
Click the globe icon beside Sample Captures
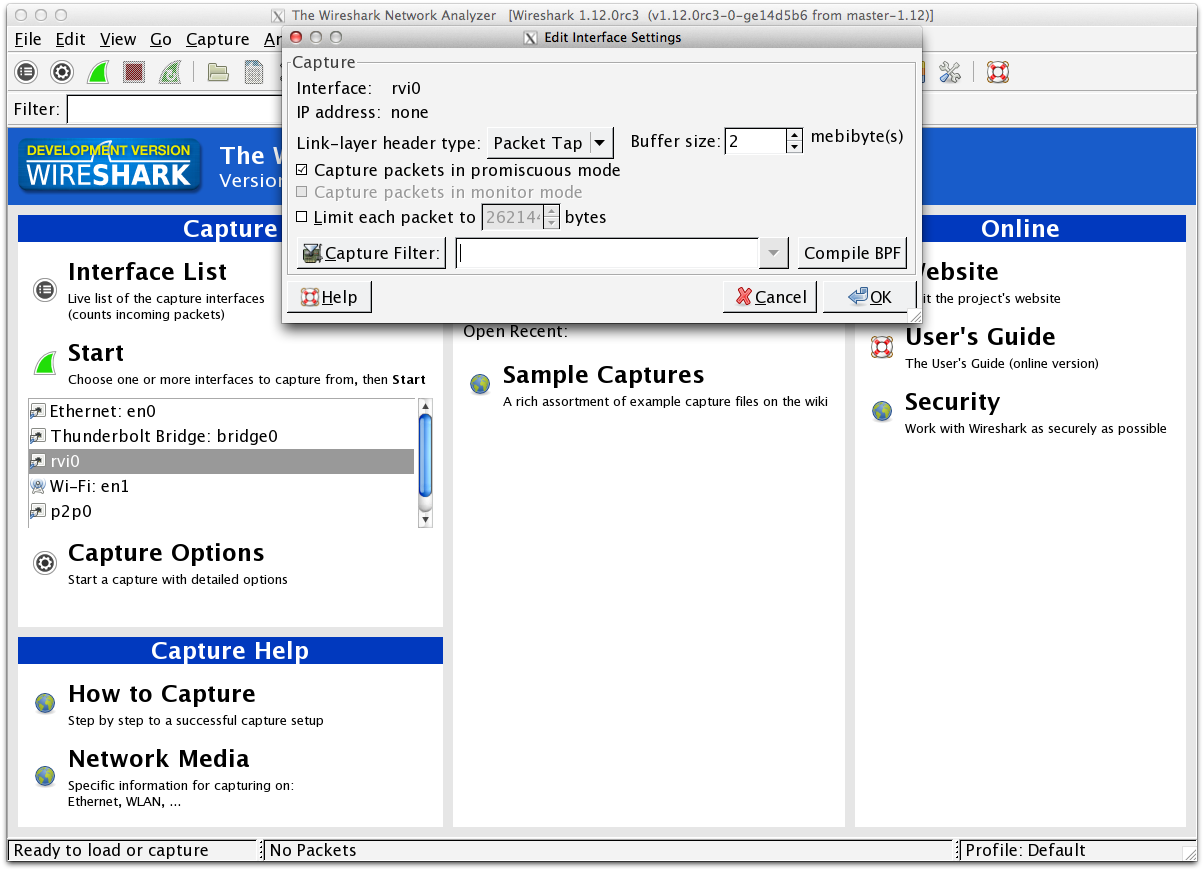[481, 384]
